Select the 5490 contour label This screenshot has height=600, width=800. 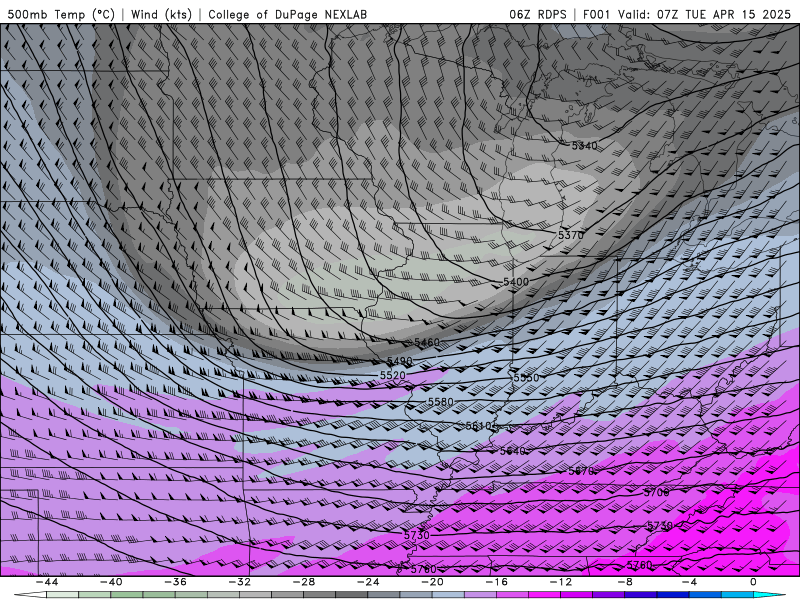coord(399,361)
